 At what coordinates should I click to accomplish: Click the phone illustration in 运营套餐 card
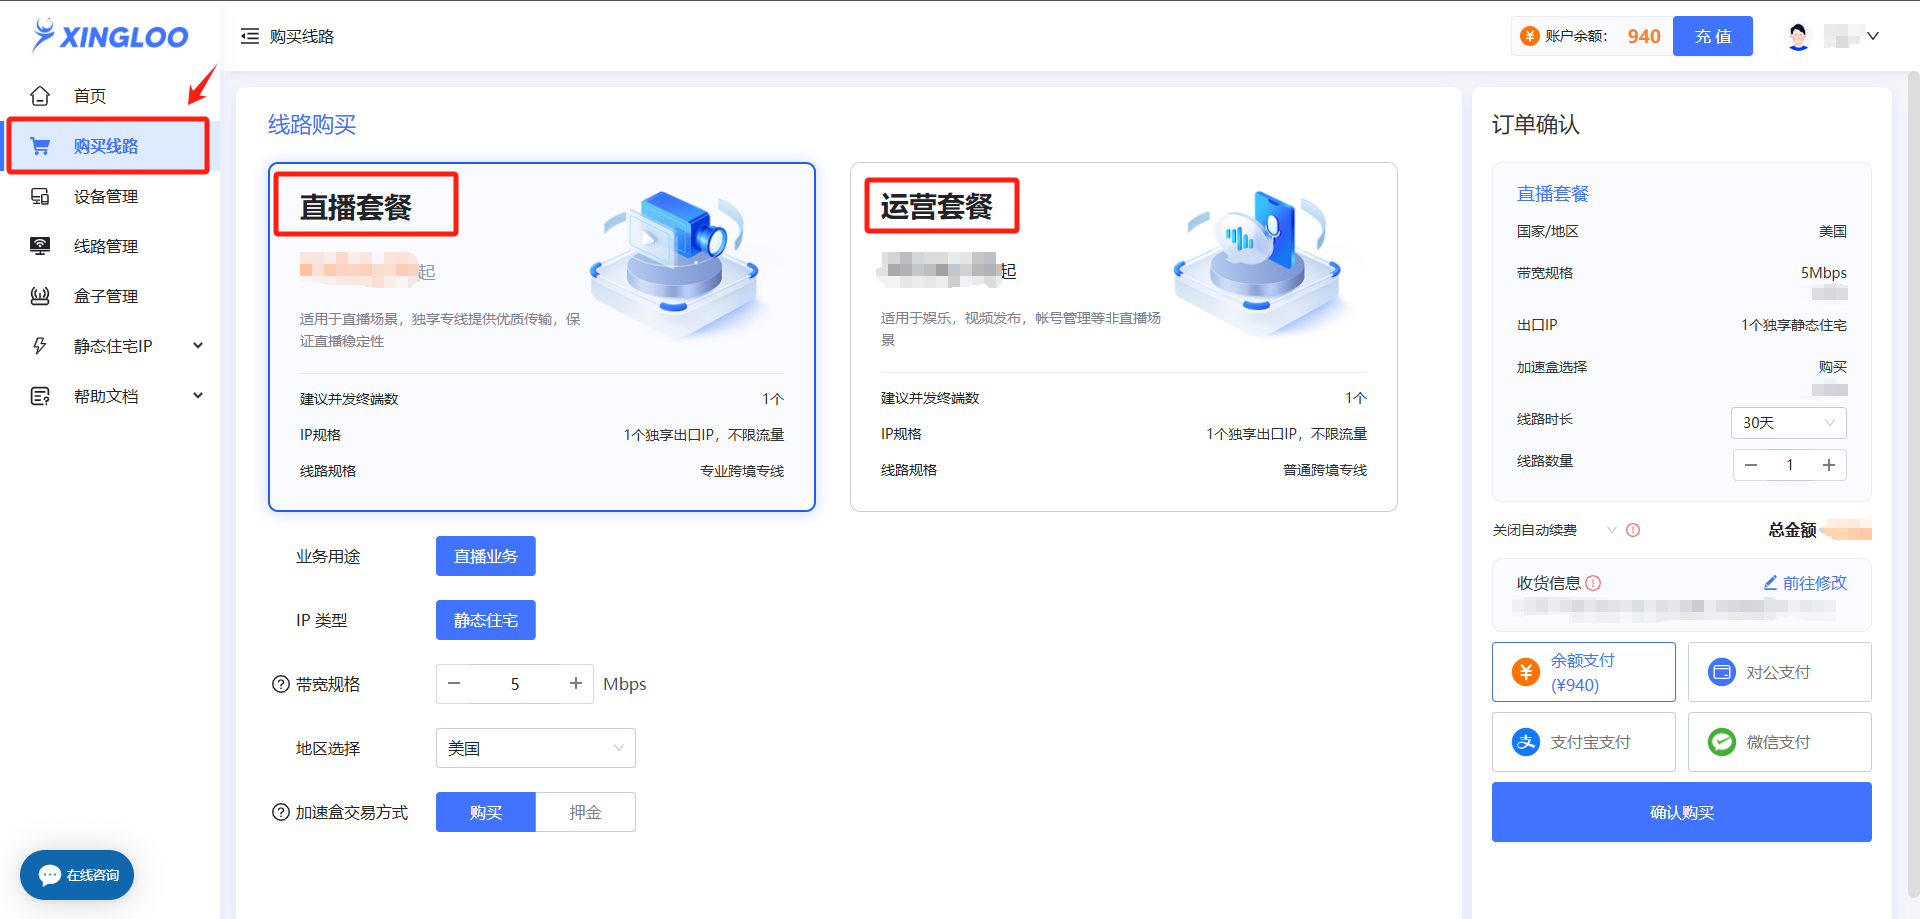point(1256,262)
